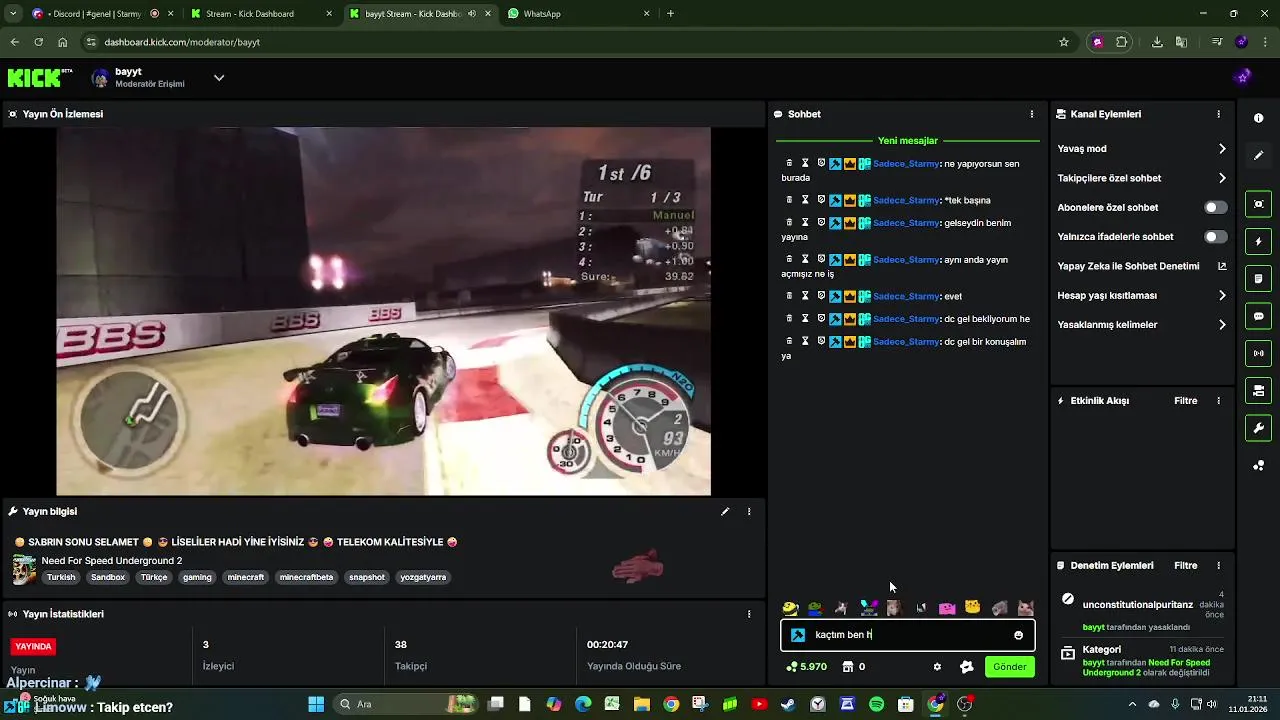Switch to the Stream - Kick Dashboard tab
Screen dimensions: 1280x720
[x=262, y=14]
